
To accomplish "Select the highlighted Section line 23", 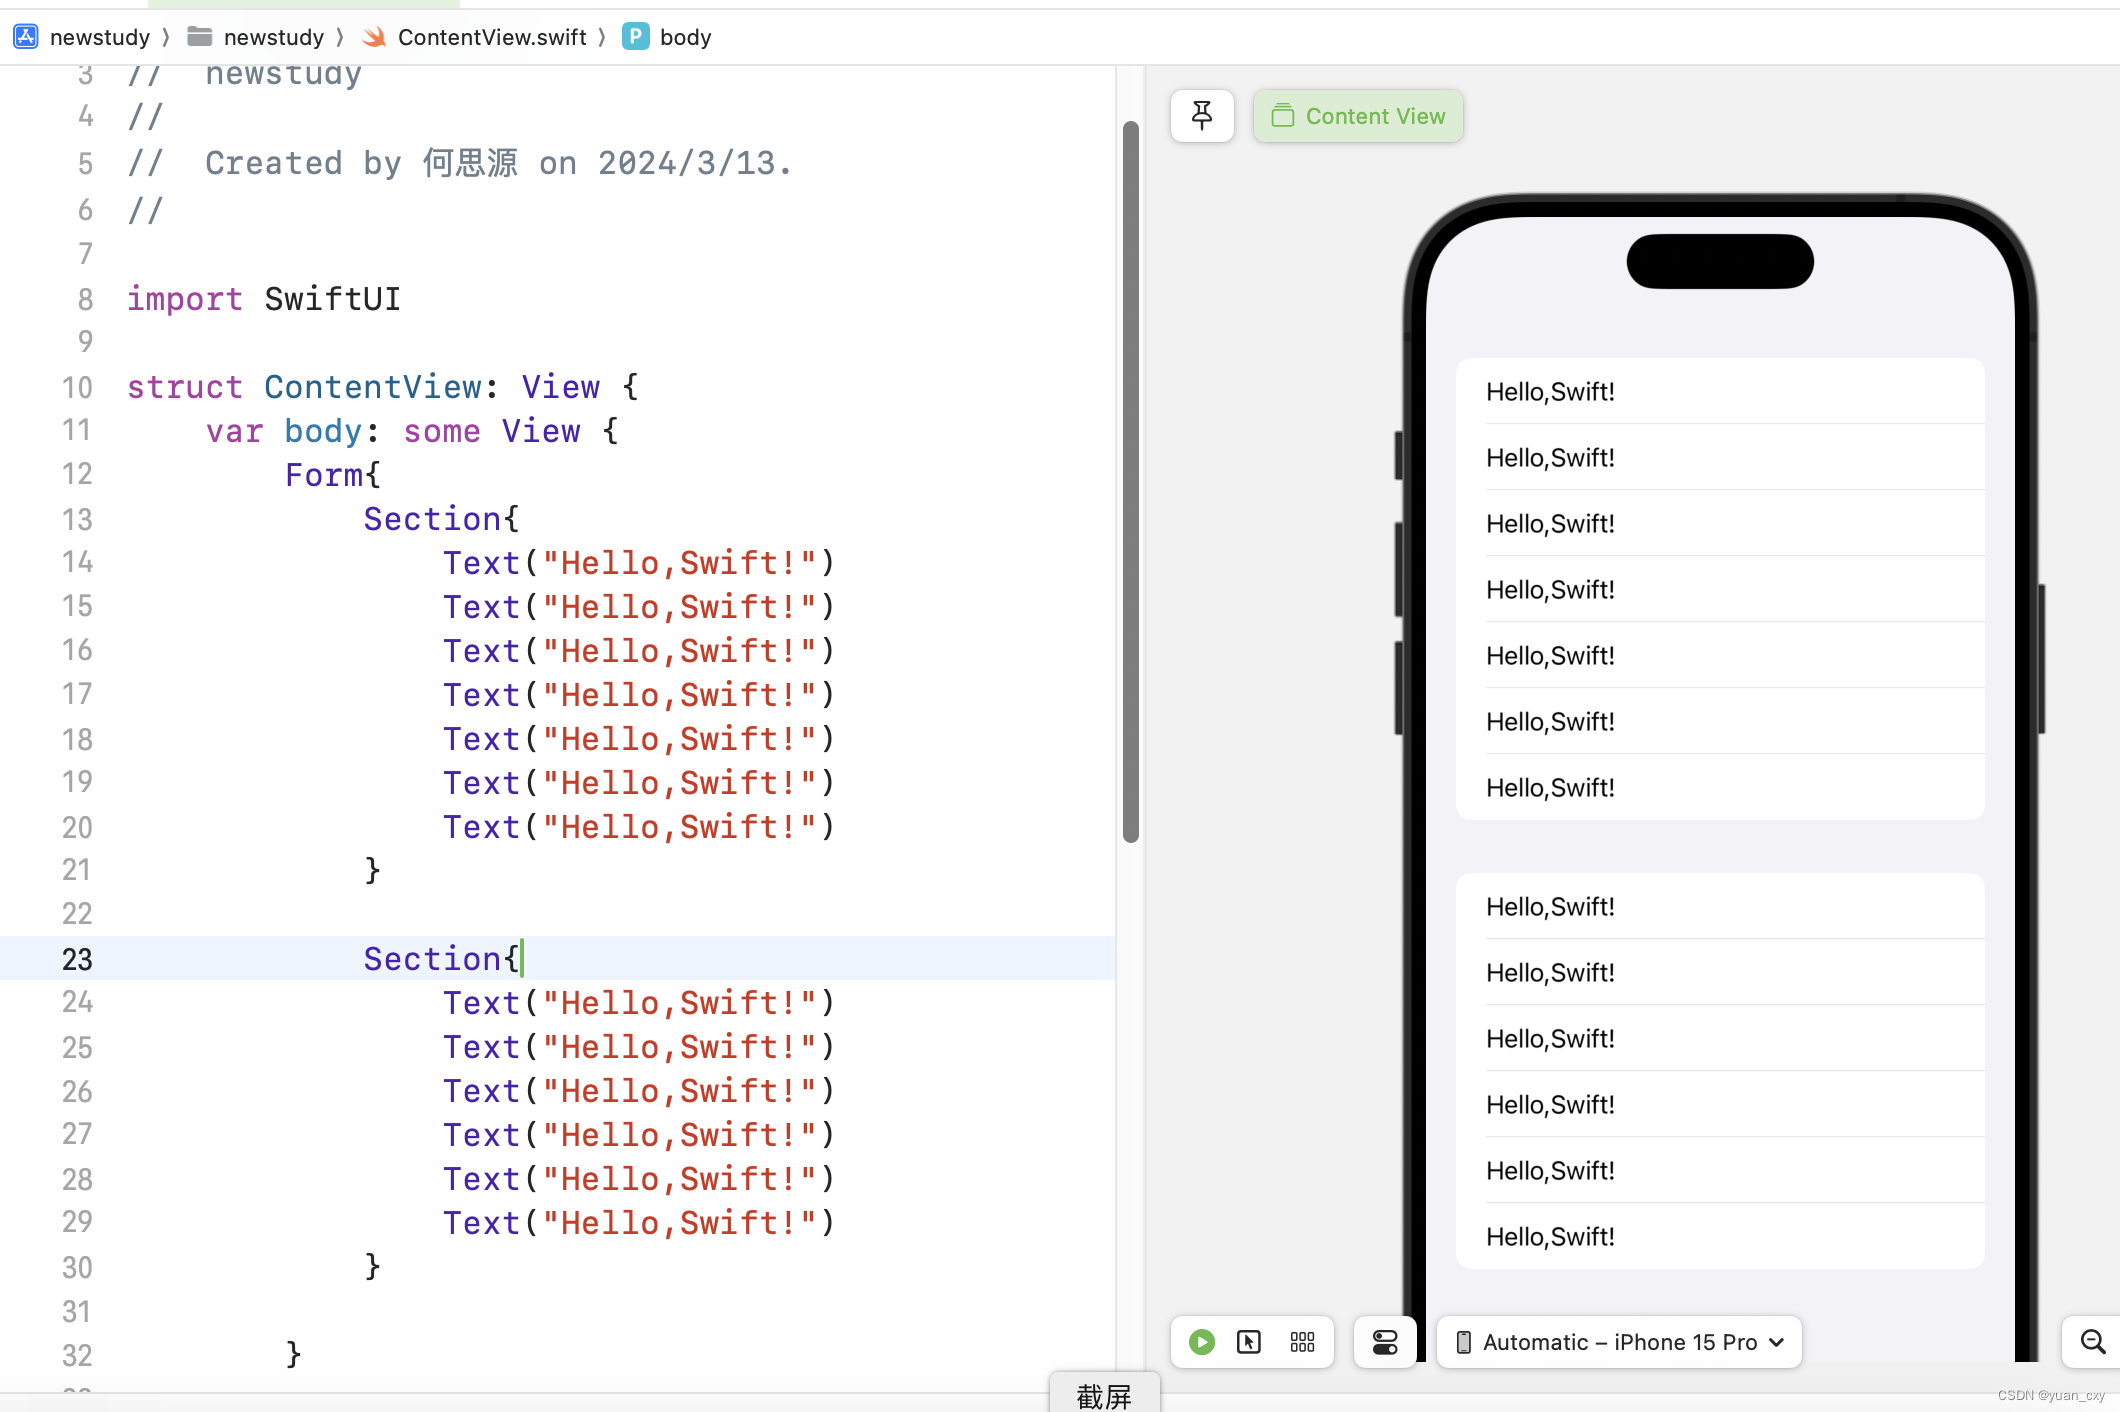I will click(x=440, y=958).
